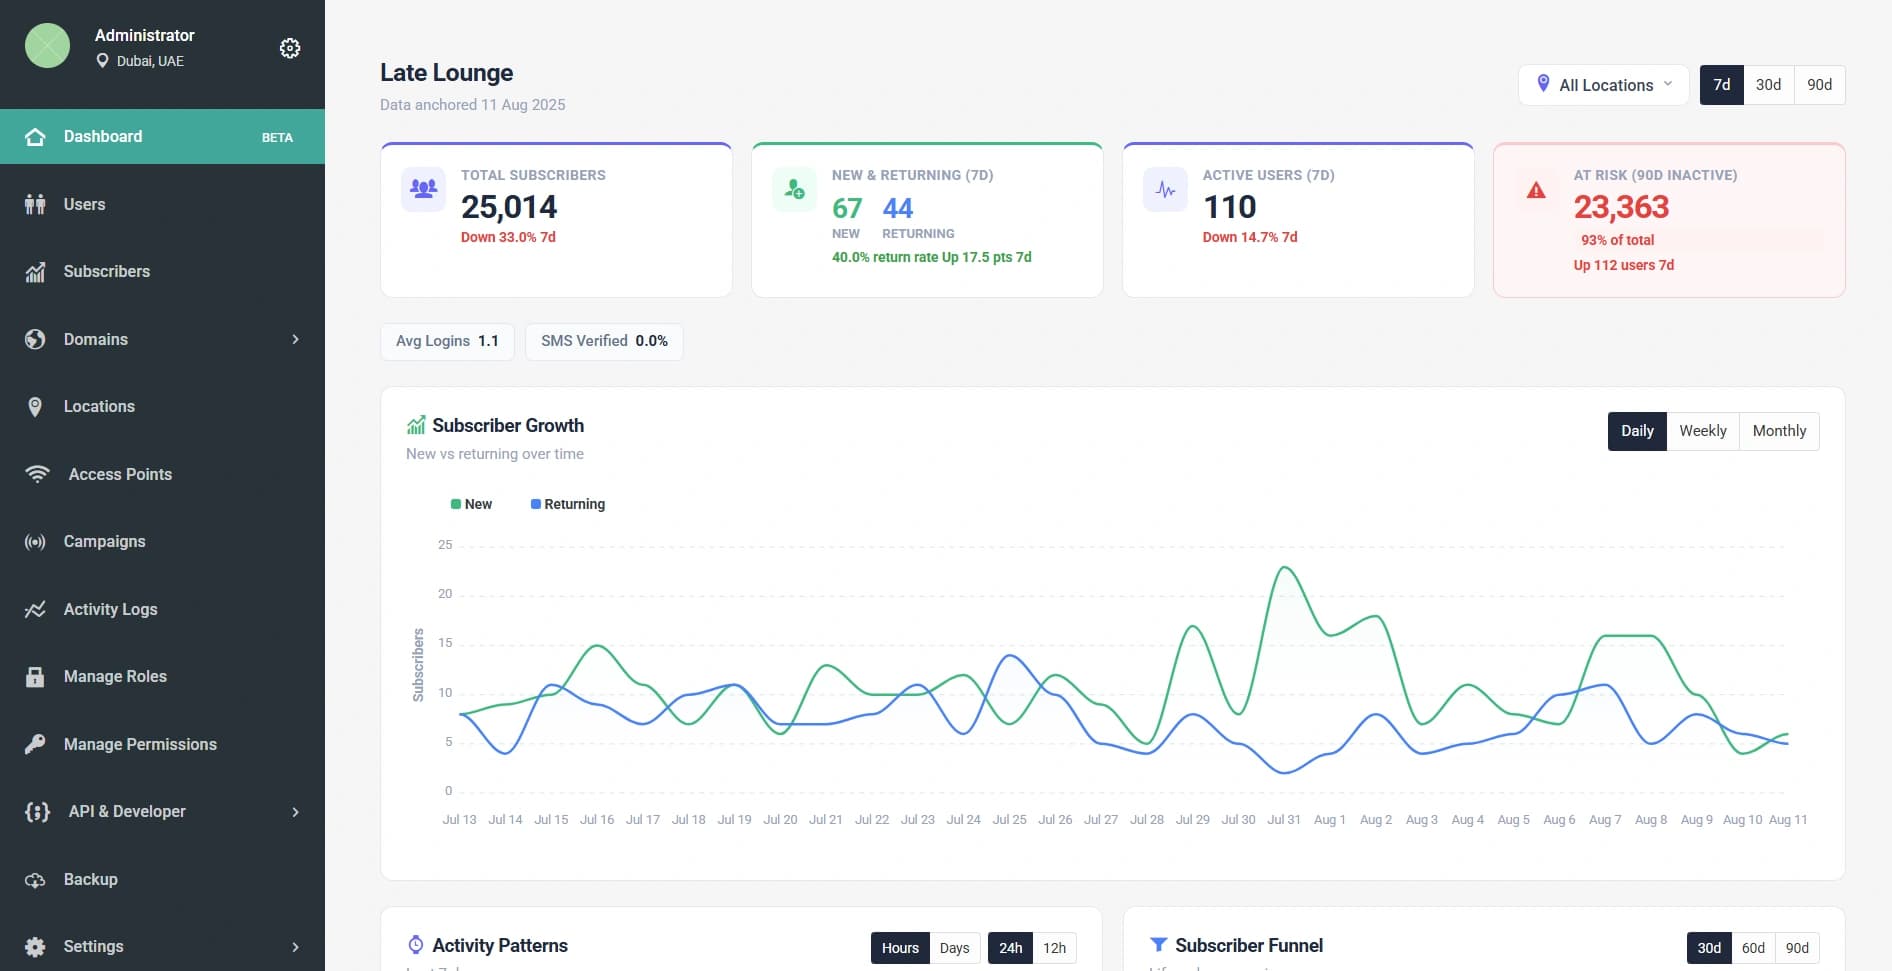Open the All Locations dropdown
The height and width of the screenshot is (971, 1892).
[x=1604, y=85]
